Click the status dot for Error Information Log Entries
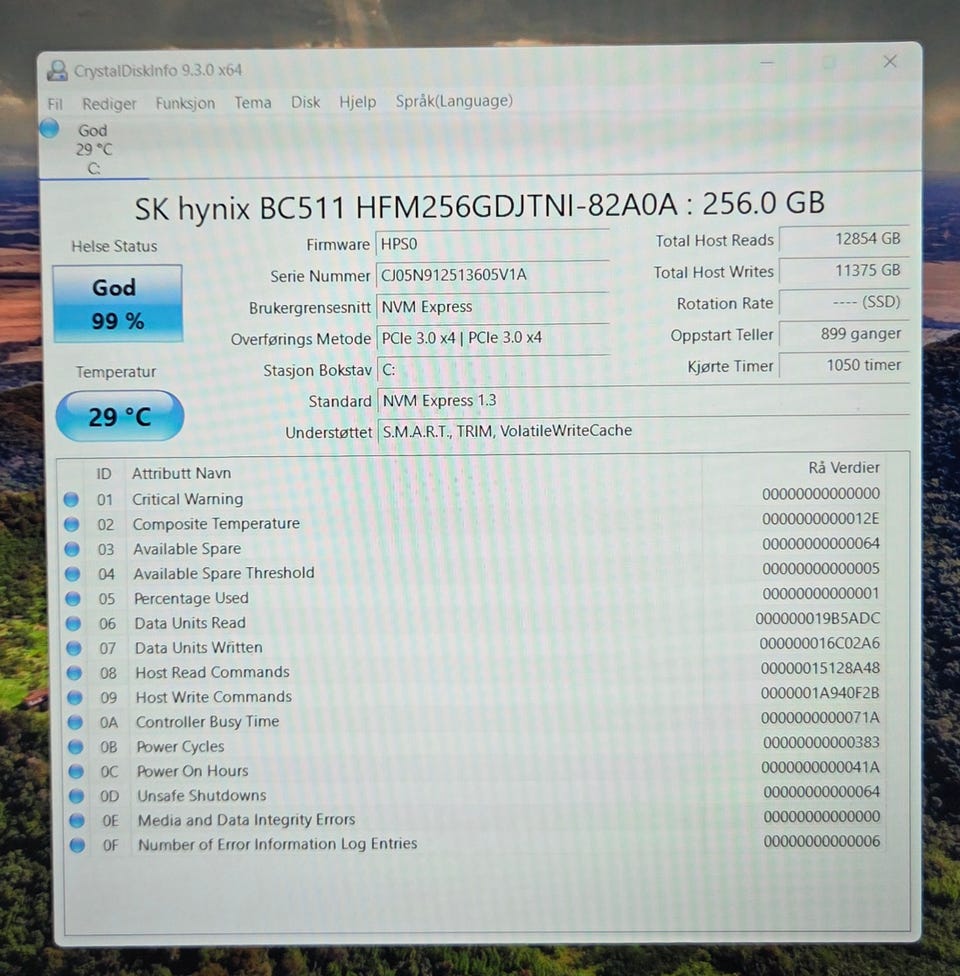This screenshot has width=960, height=976. click(x=77, y=845)
